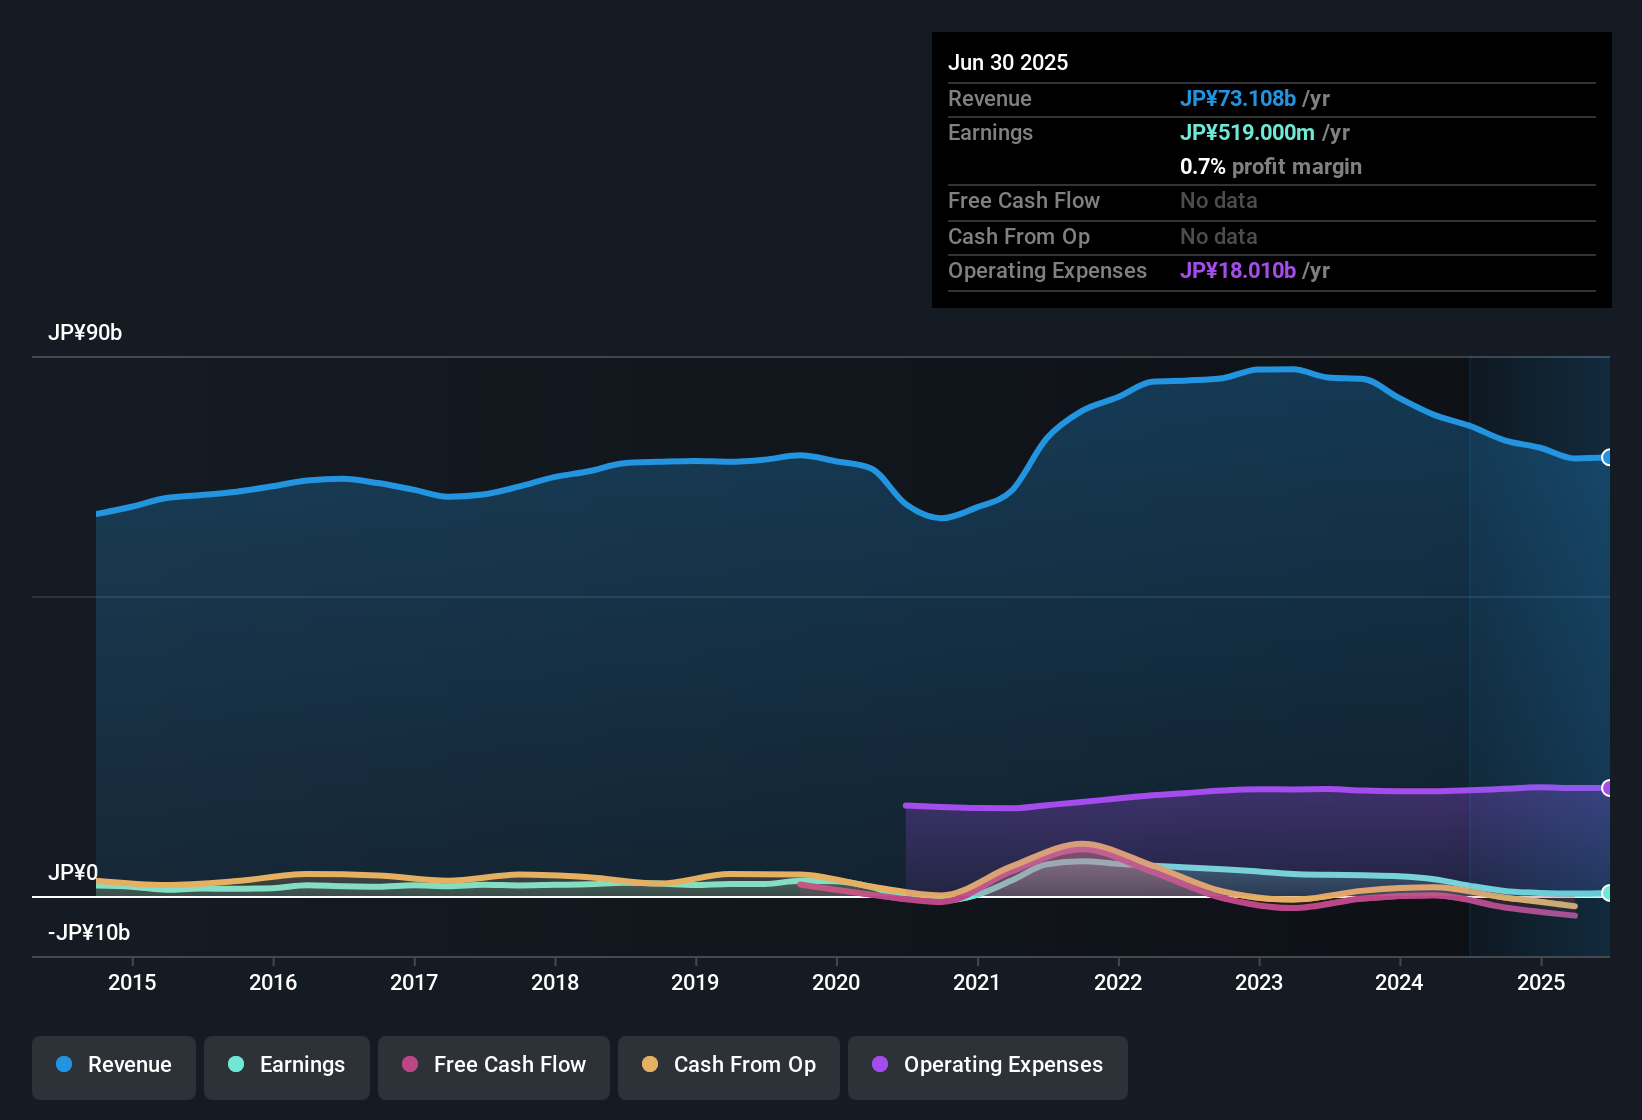Select the JP¥73.108b Revenue value
The height and width of the screenshot is (1120, 1642).
coord(1239,99)
